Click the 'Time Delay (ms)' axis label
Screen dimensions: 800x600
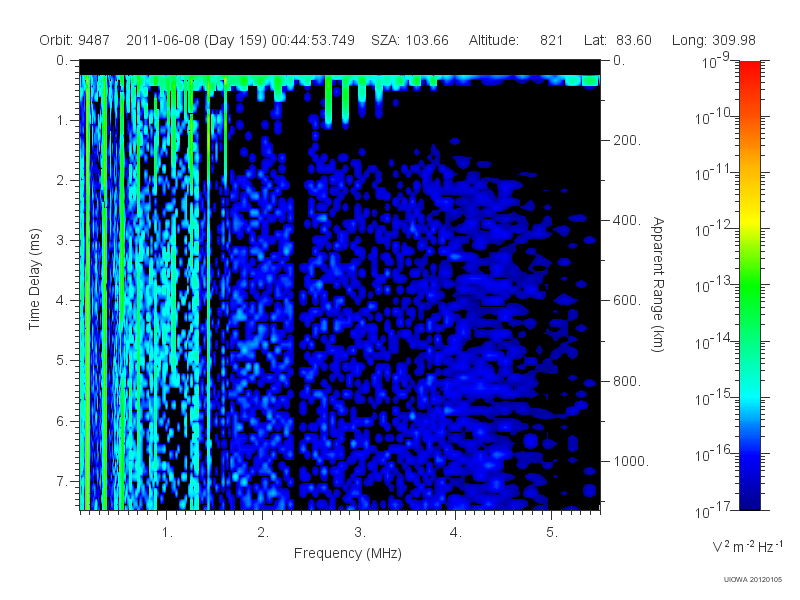(34, 279)
